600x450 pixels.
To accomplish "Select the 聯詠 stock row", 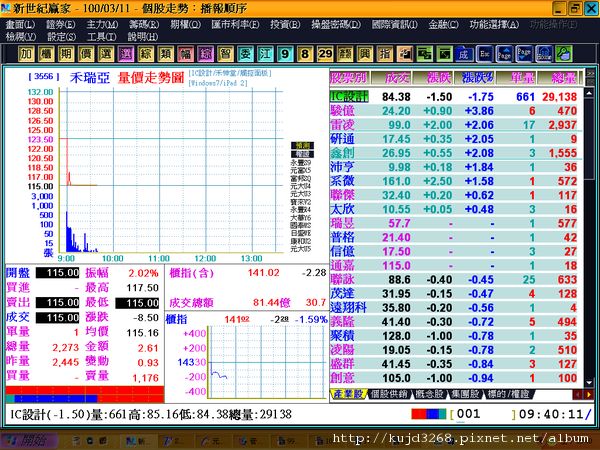I will 456,279.
